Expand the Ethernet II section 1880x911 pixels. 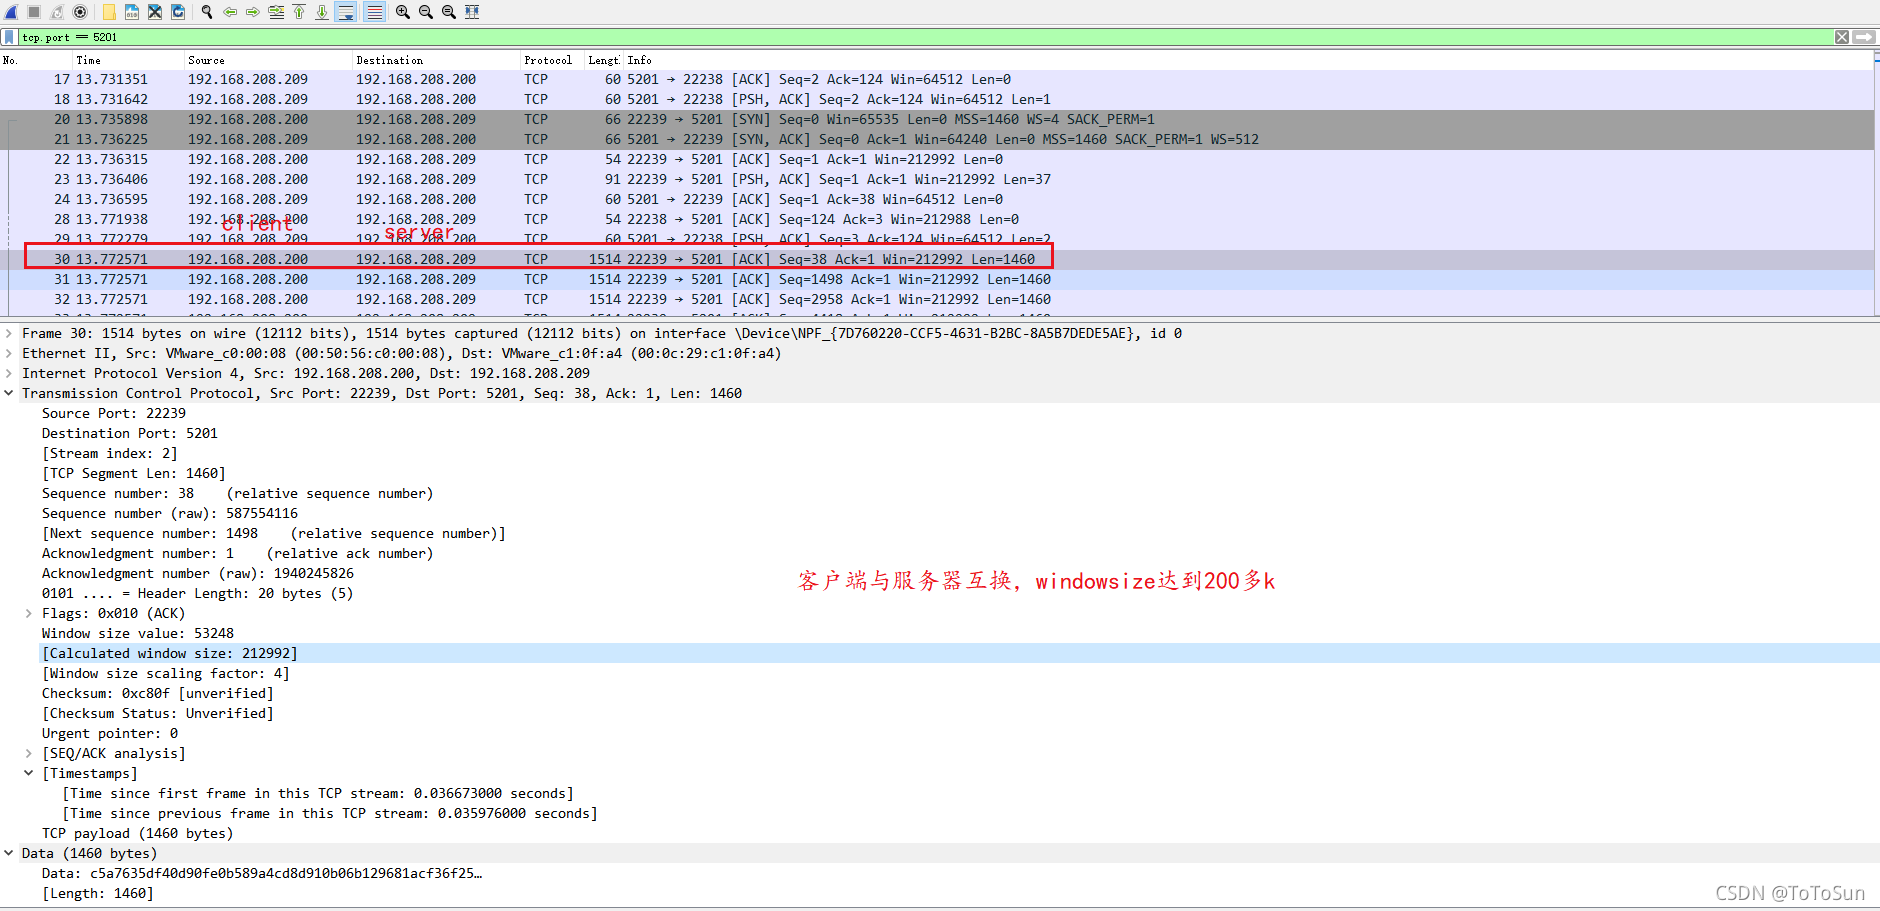[x=9, y=353]
